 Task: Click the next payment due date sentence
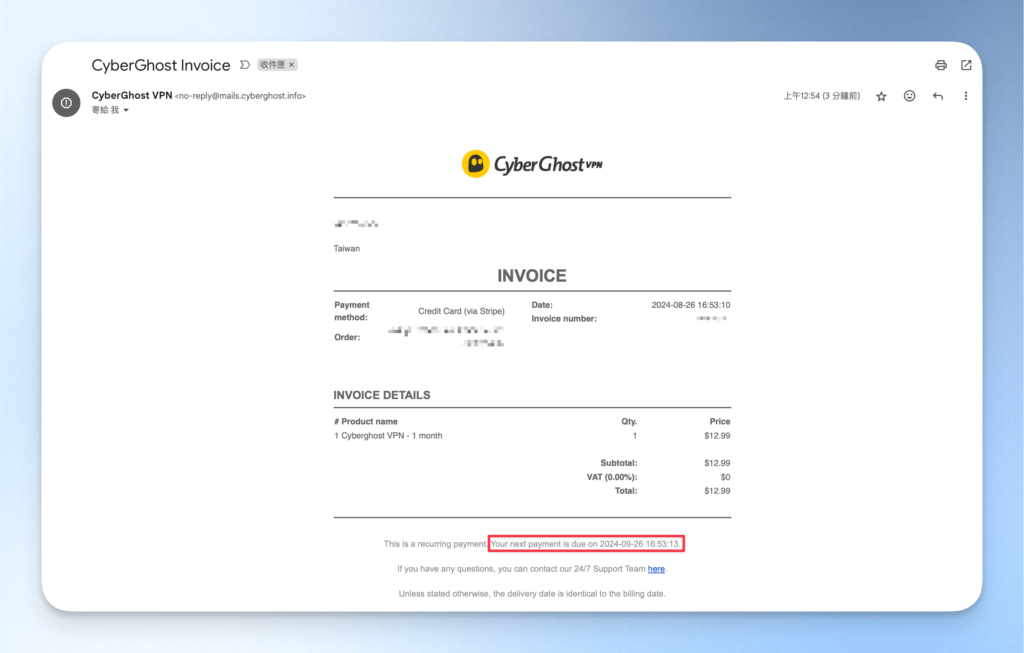click(586, 543)
